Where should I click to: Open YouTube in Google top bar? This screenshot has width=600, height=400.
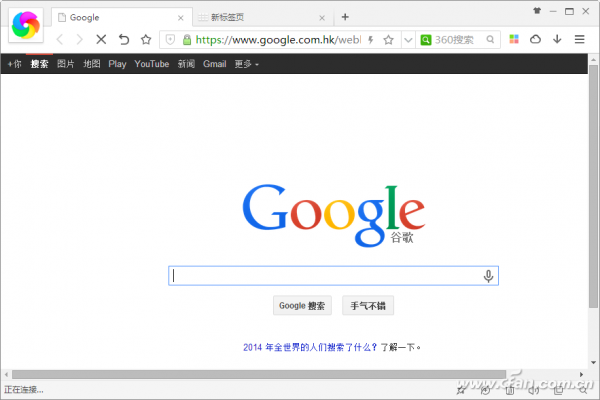(x=152, y=64)
